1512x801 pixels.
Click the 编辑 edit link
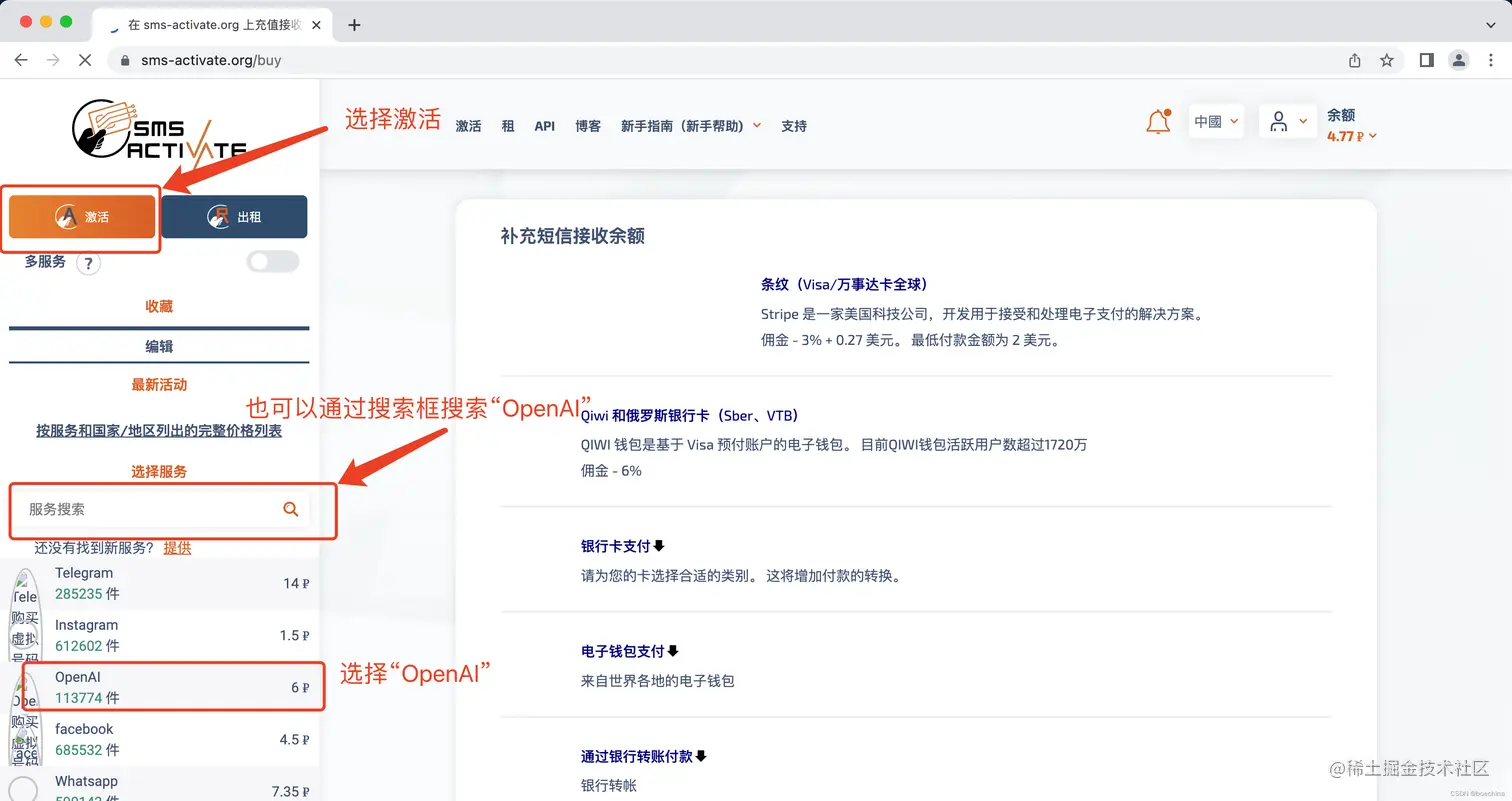point(159,346)
